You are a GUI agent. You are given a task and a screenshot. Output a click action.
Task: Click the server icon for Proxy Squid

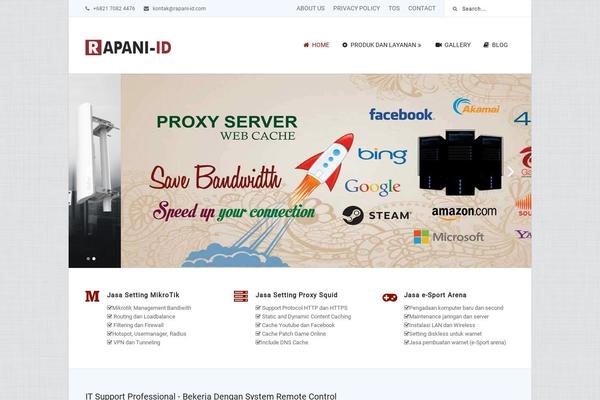pyautogui.click(x=241, y=296)
